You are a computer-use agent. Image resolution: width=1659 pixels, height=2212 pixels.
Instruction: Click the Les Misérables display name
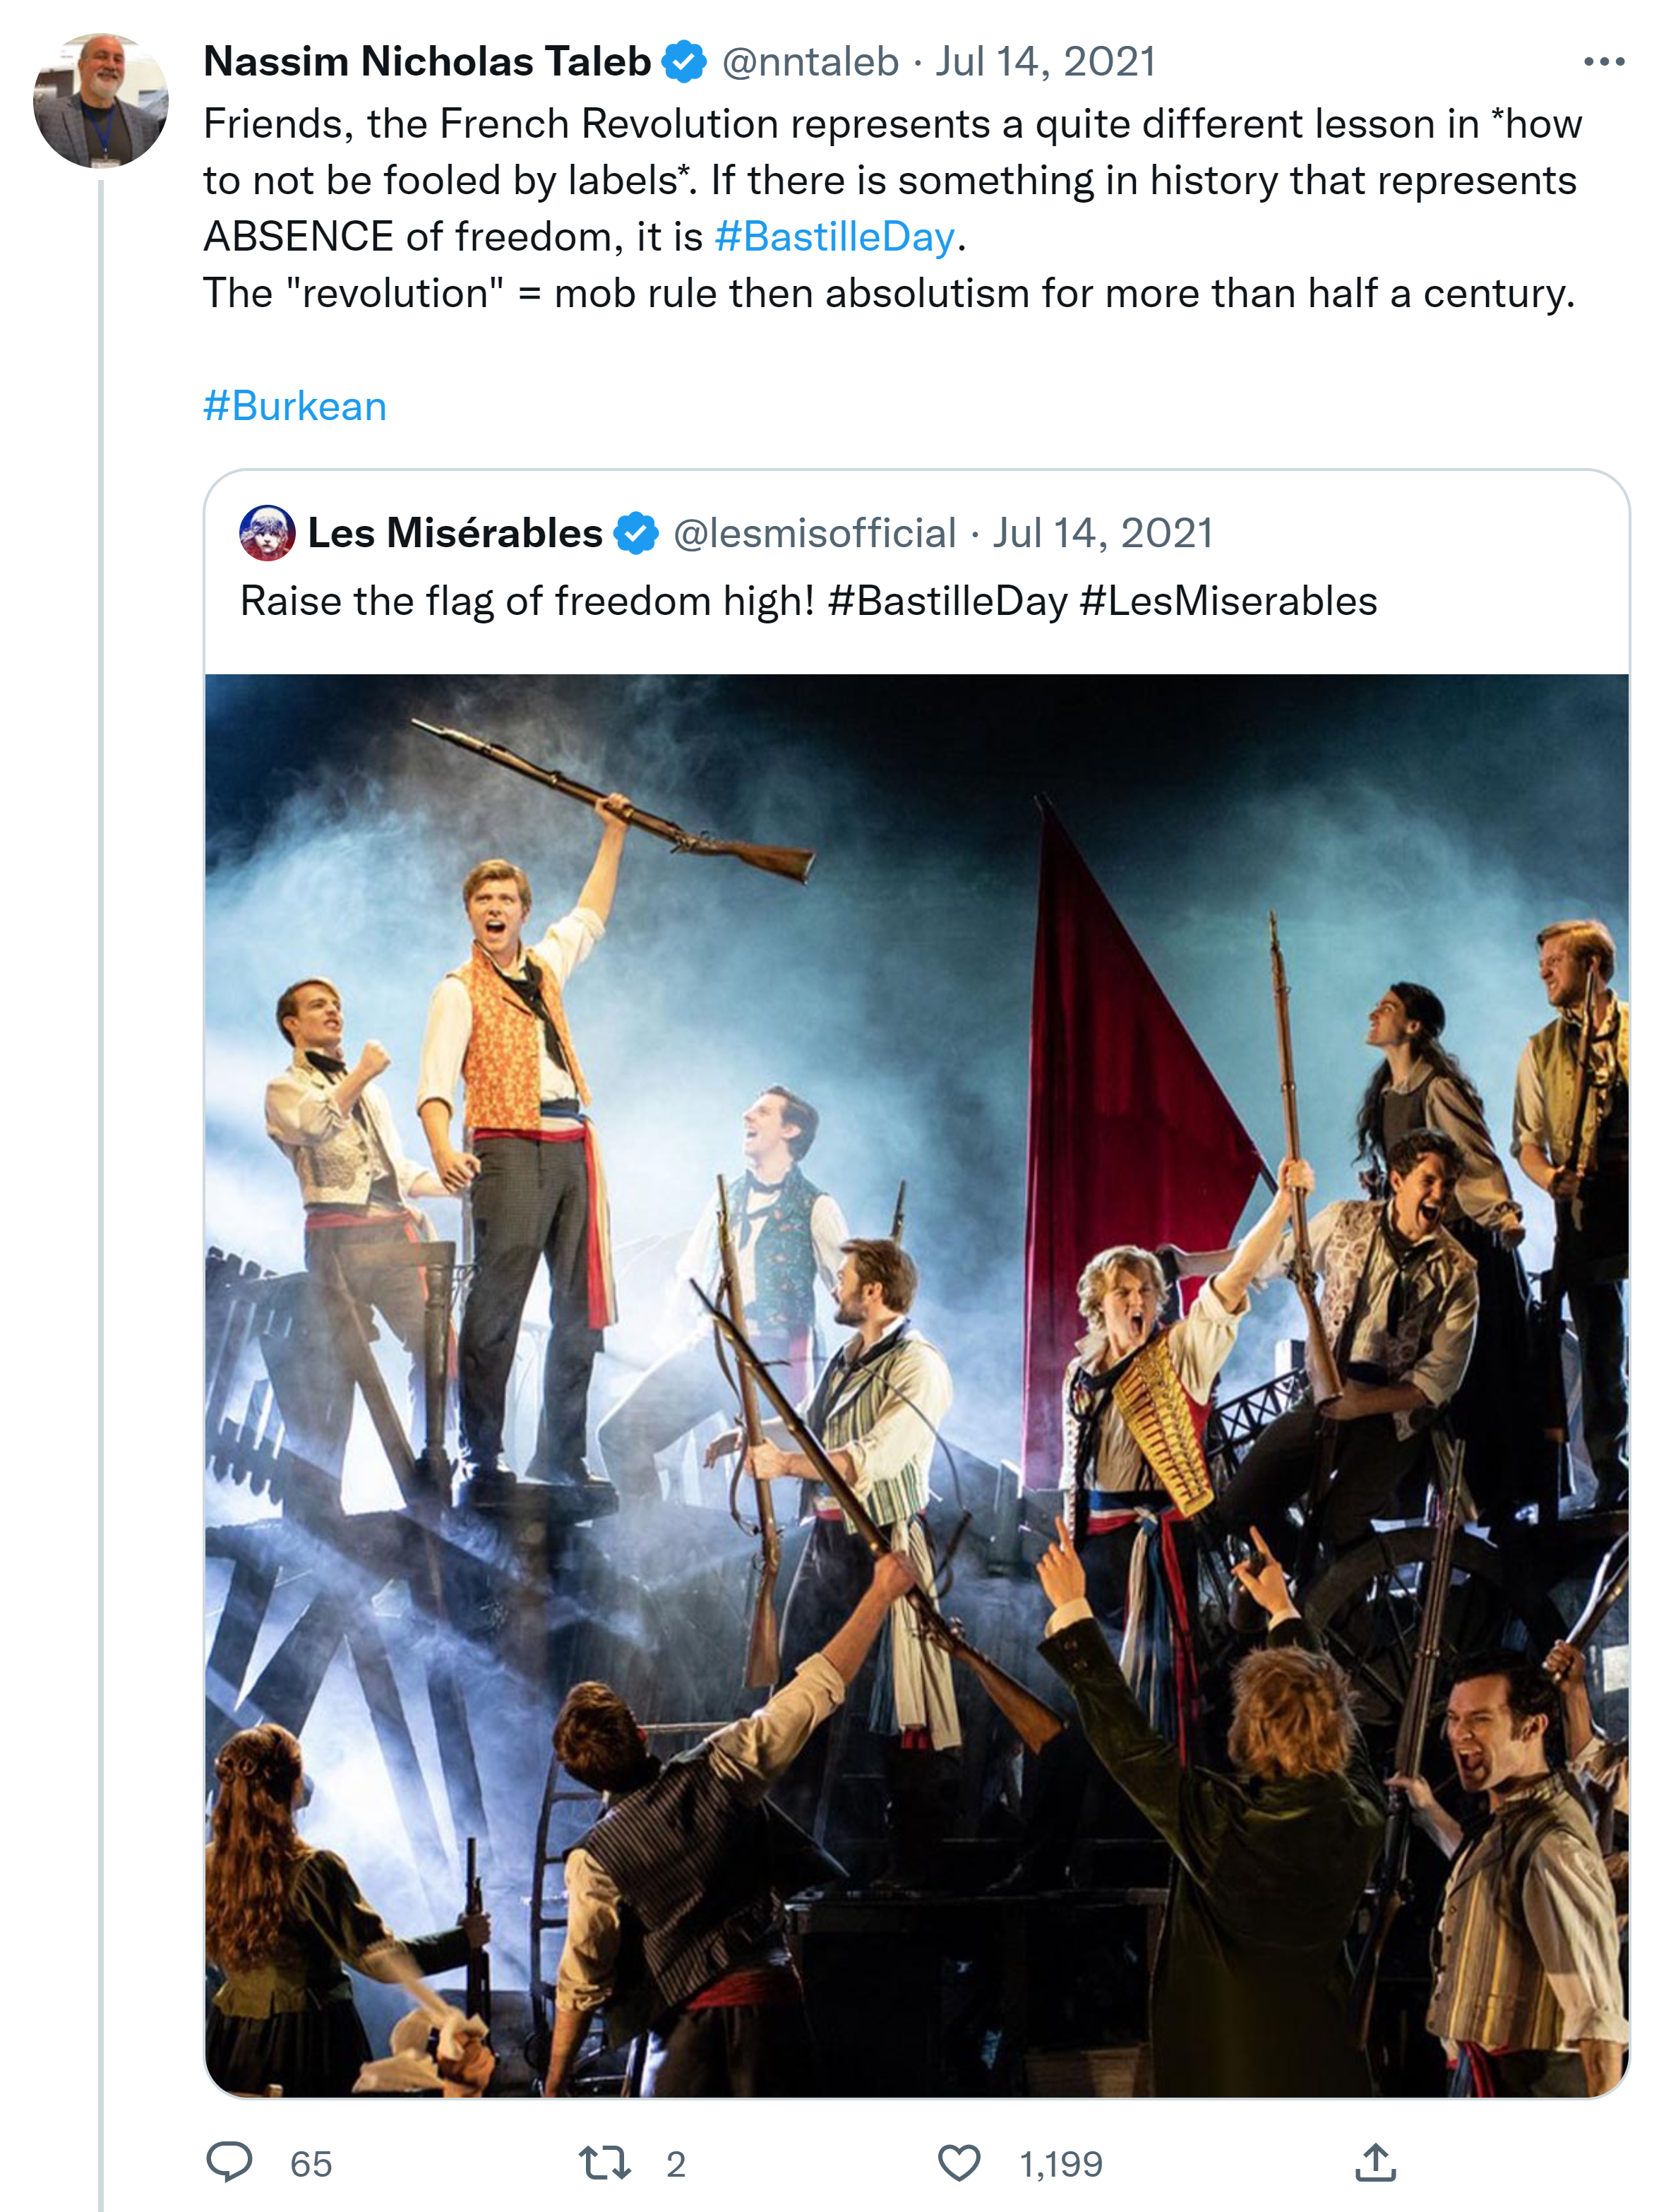[x=455, y=533]
